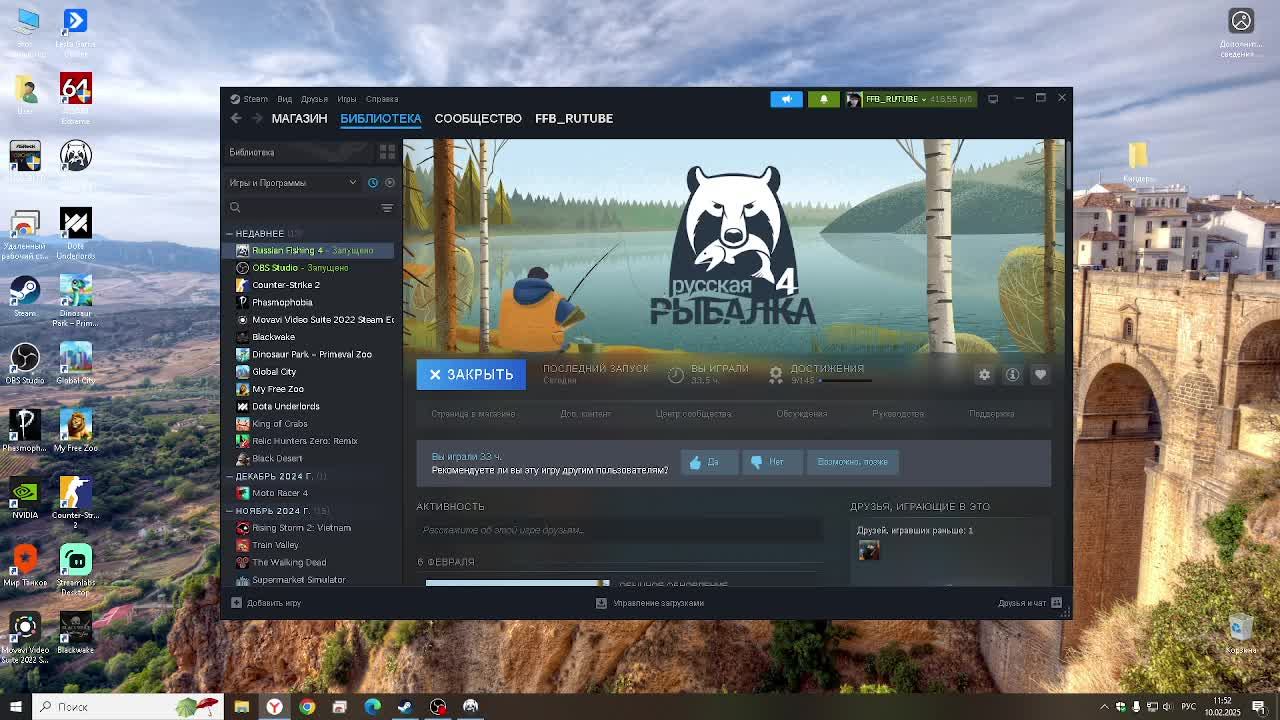Select Phasmophobia in library list
Image resolution: width=1280 pixels, height=720 pixels.
[x=310, y=302]
